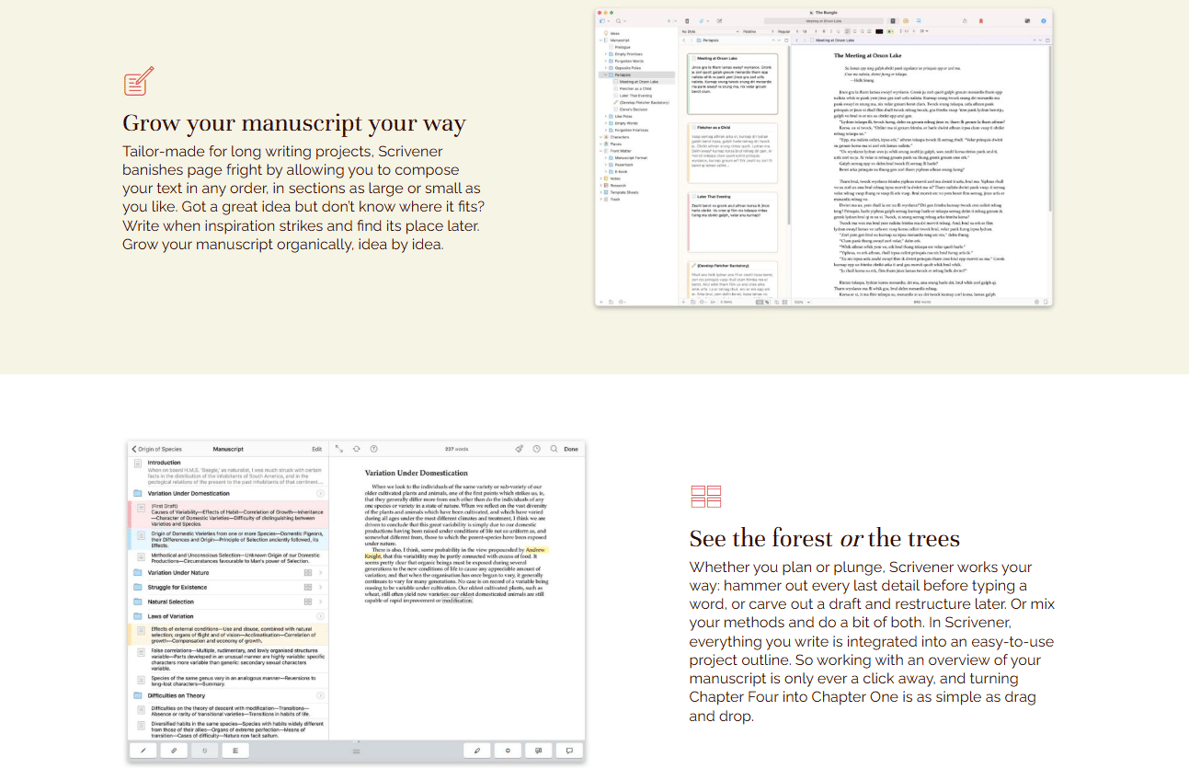The image size is (1189, 768).
Task: Click the trash icon in Mac Scrivener toolbar
Action: (687, 21)
